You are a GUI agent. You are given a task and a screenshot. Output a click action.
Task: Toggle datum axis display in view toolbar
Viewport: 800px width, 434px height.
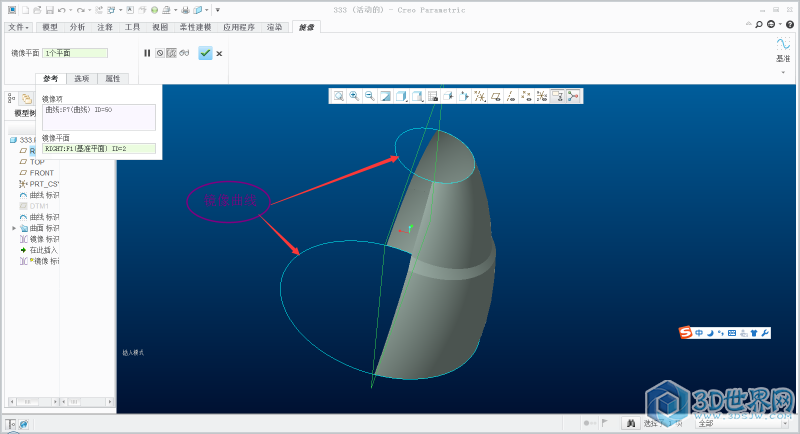[511, 96]
